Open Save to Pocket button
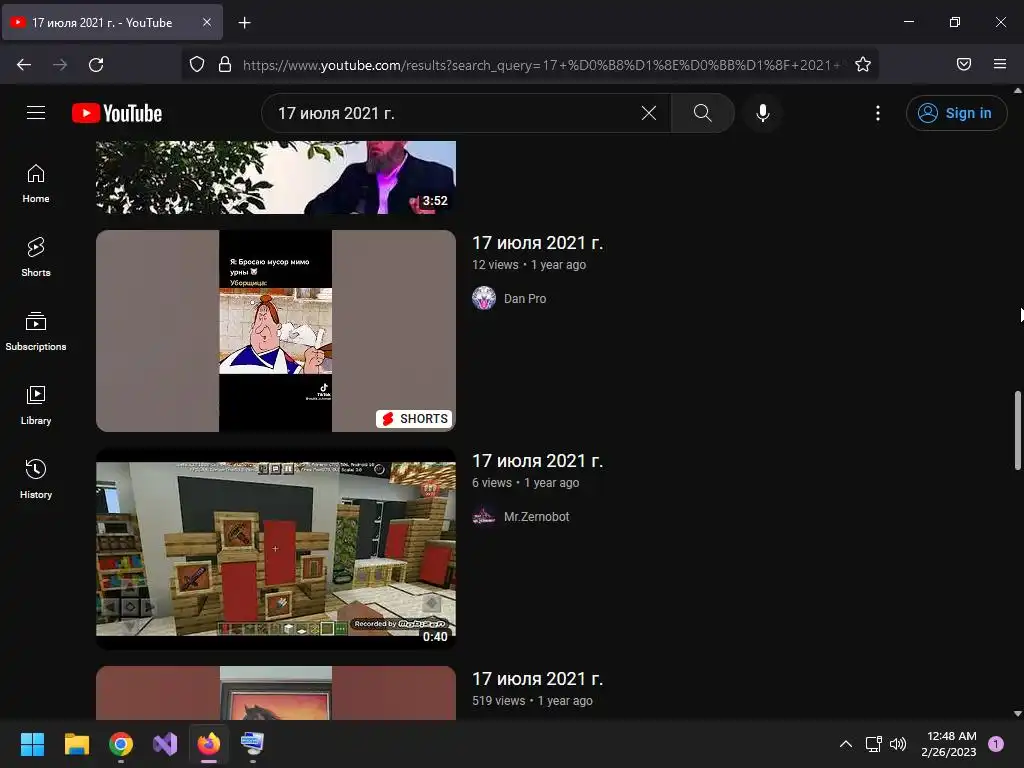This screenshot has height=768, width=1024. [x=964, y=64]
